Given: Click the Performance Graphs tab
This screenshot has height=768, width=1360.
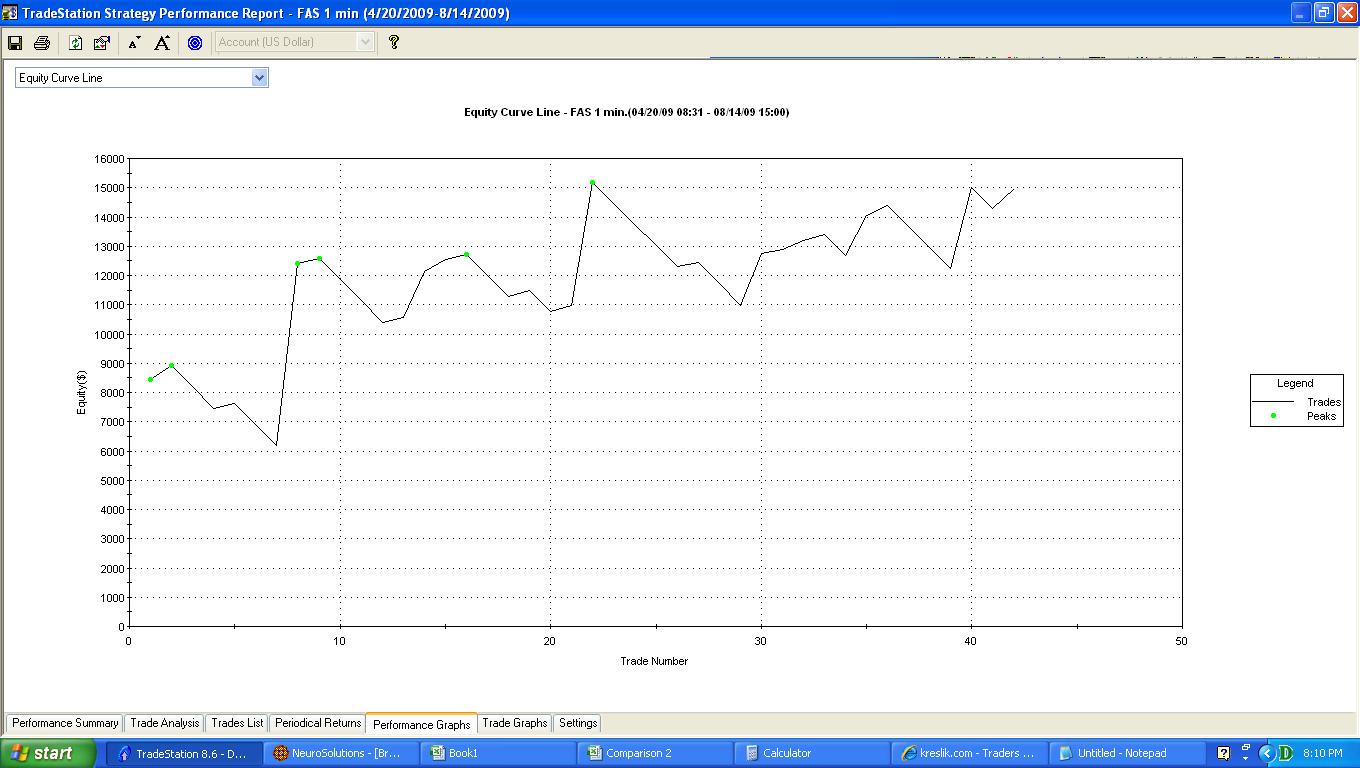Looking at the screenshot, I should 422,724.
